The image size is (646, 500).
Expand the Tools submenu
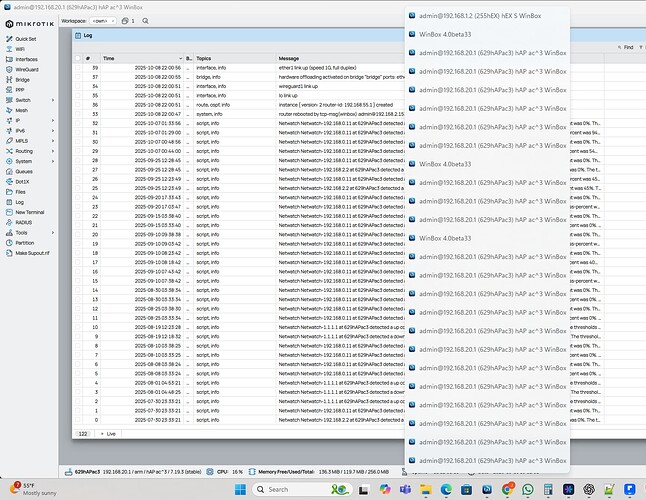[x=53, y=233]
